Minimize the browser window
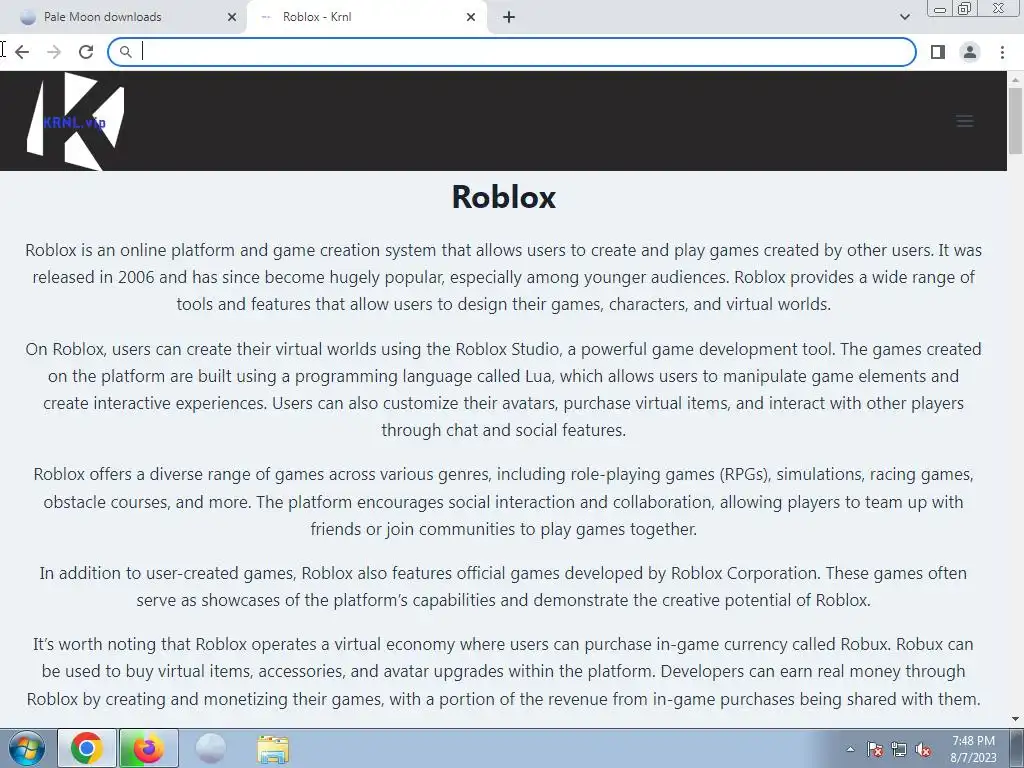1024x768 pixels. (x=940, y=8)
